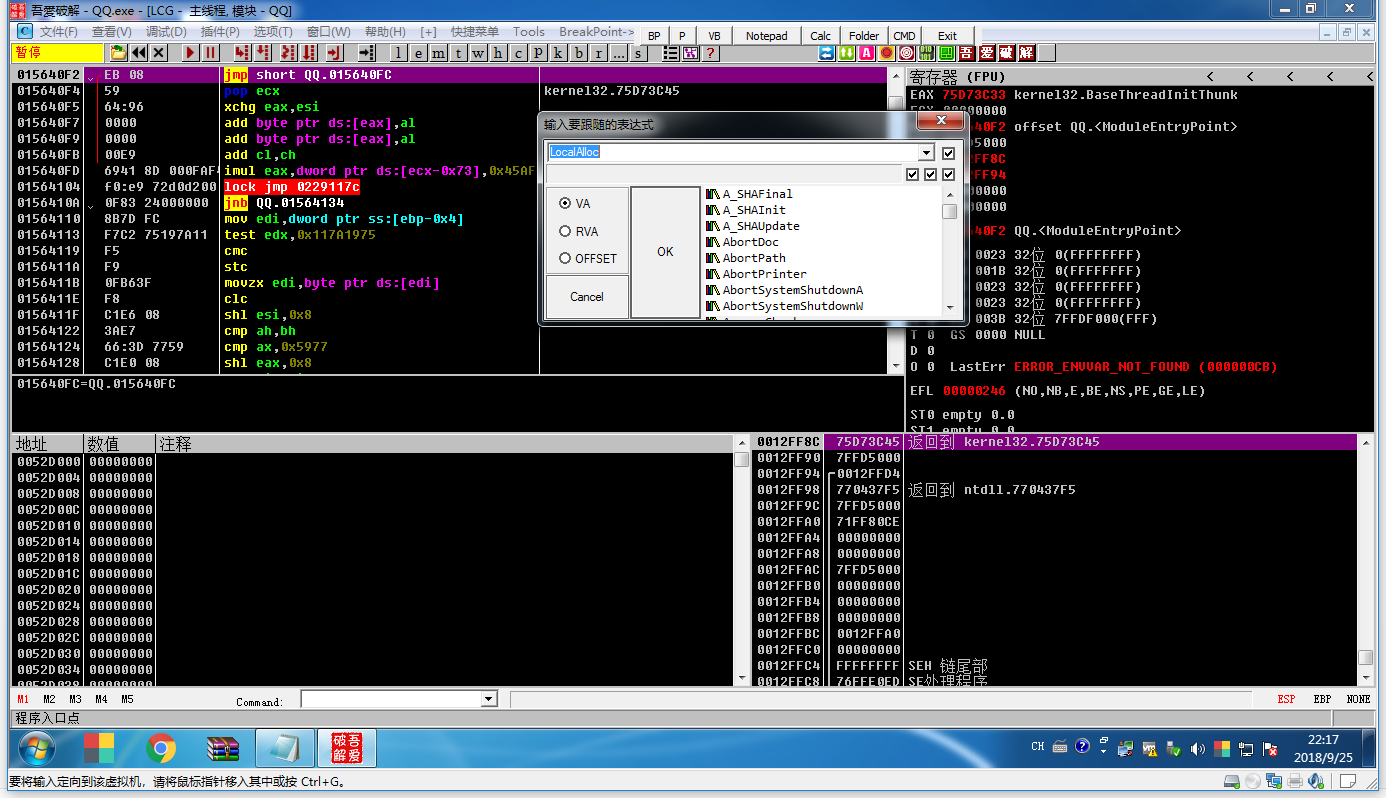Open the source window with the 's' button

[x=638, y=53]
